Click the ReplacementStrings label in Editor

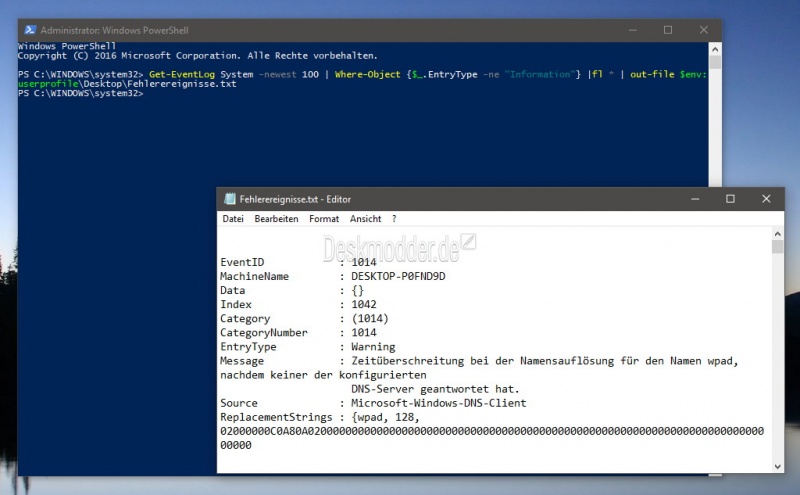pyautogui.click(x=276, y=417)
